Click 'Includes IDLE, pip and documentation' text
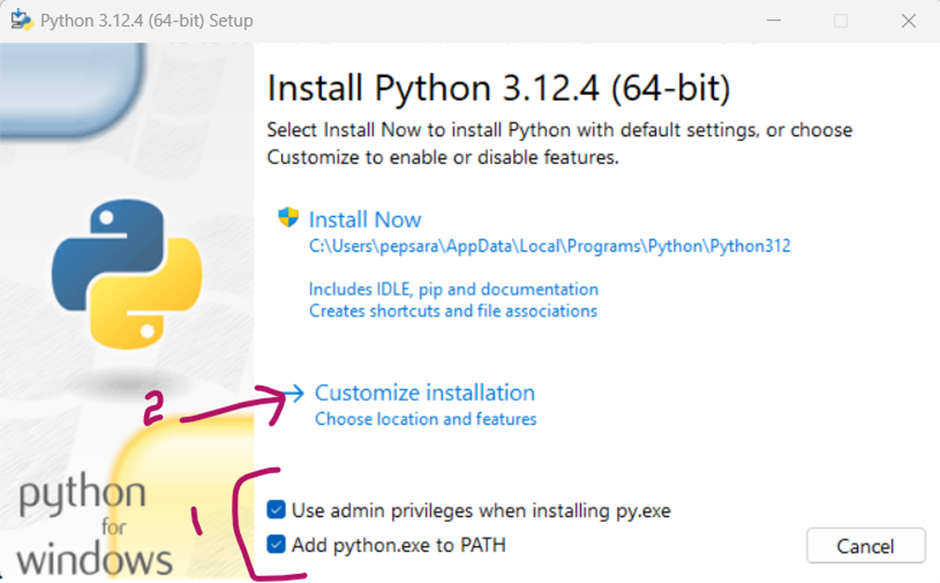This screenshot has height=583, width=940. (x=453, y=289)
